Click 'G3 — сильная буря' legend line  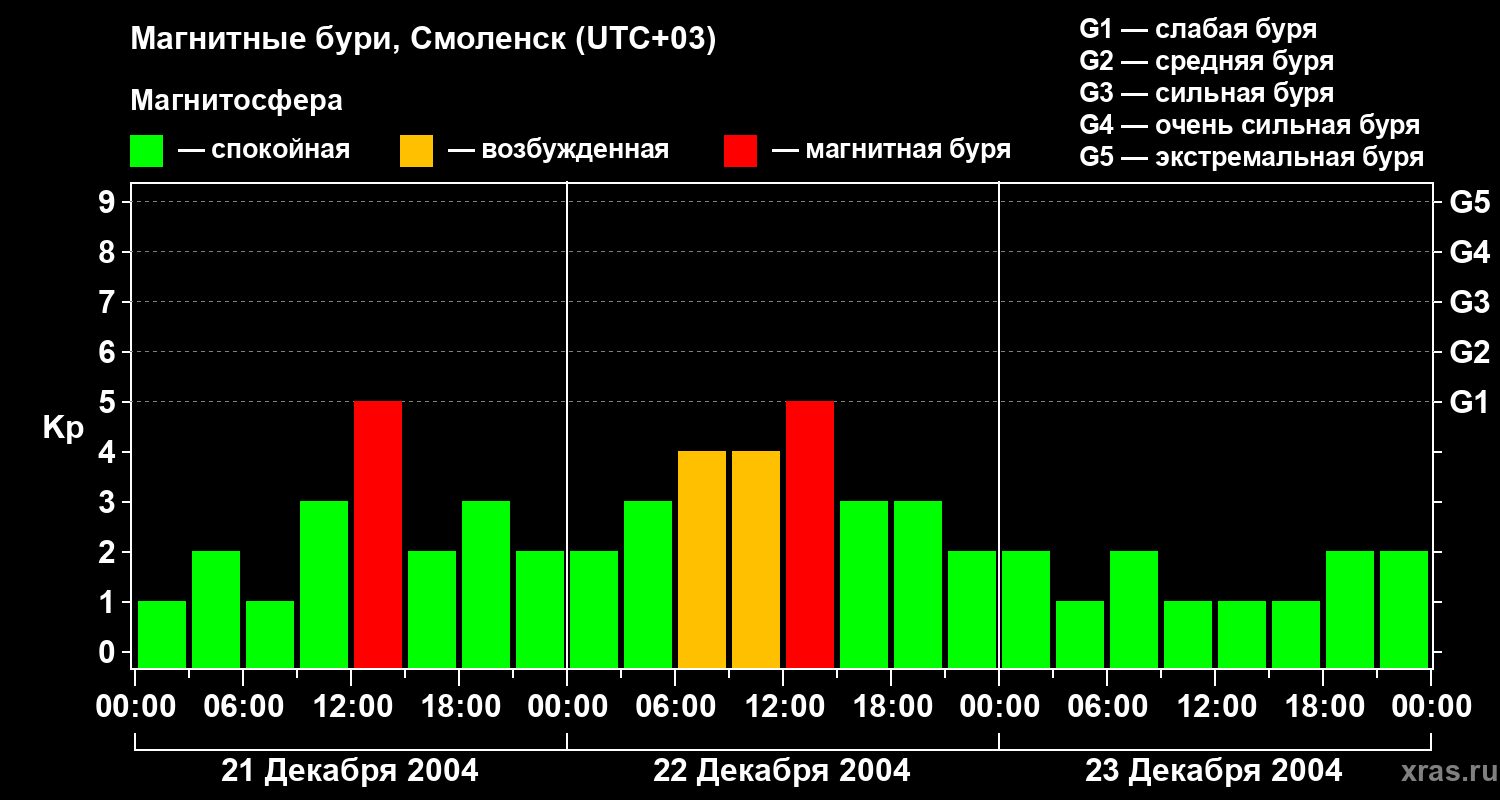[x=1206, y=93]
